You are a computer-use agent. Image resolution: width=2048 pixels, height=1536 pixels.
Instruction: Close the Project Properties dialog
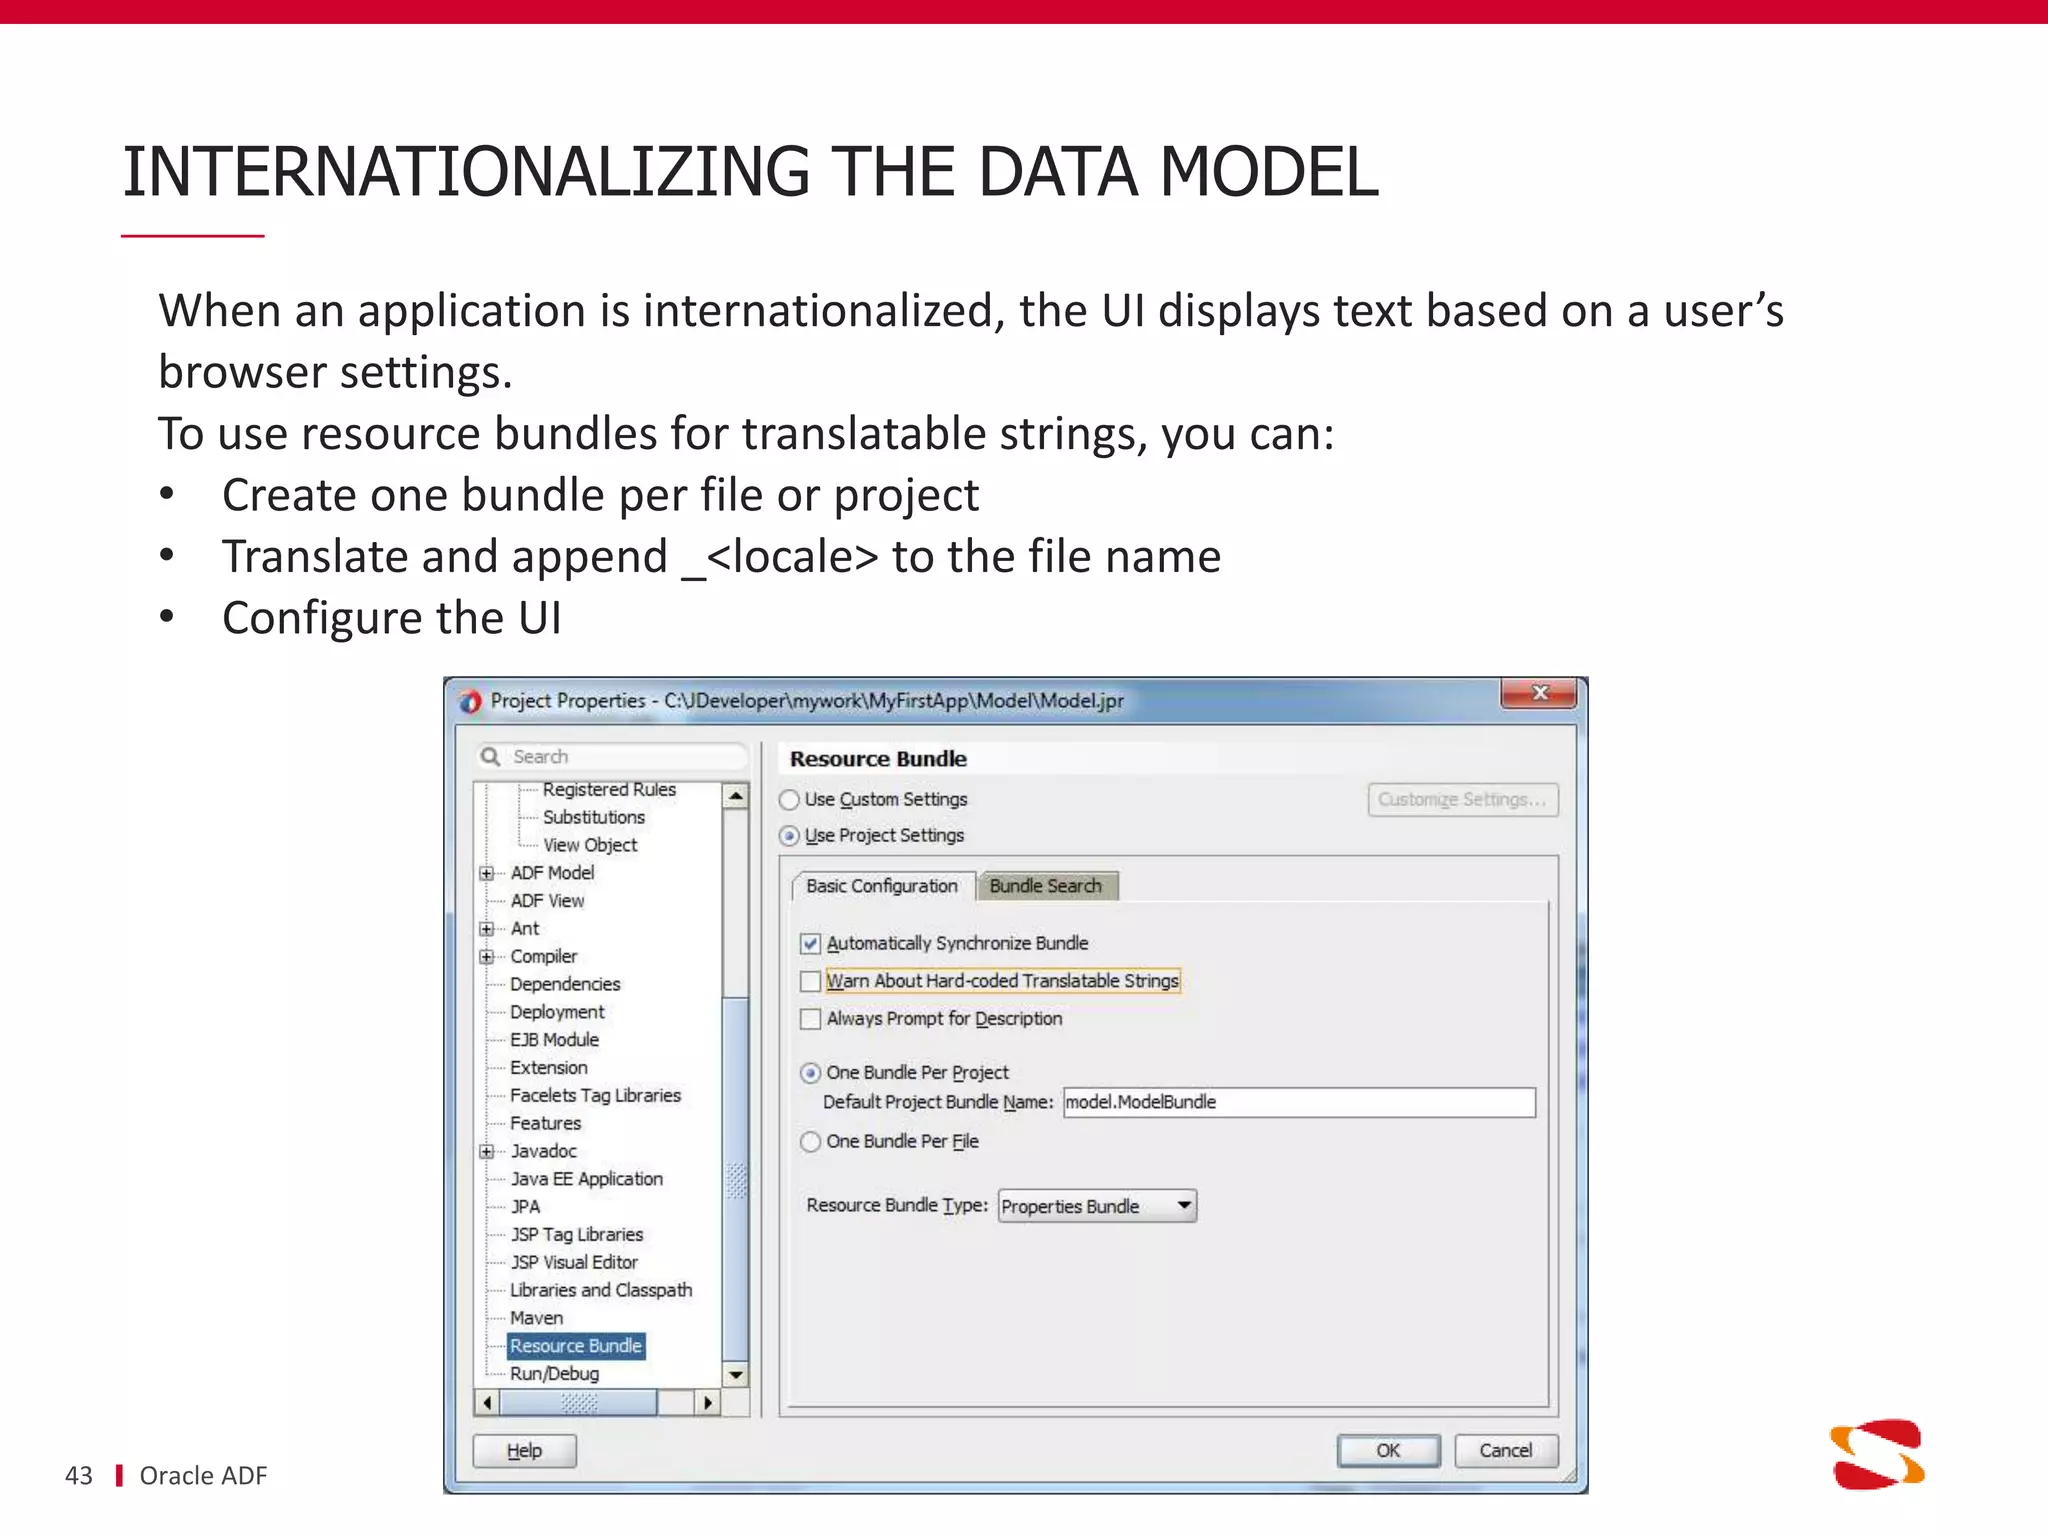click(x=1539, y=693)
